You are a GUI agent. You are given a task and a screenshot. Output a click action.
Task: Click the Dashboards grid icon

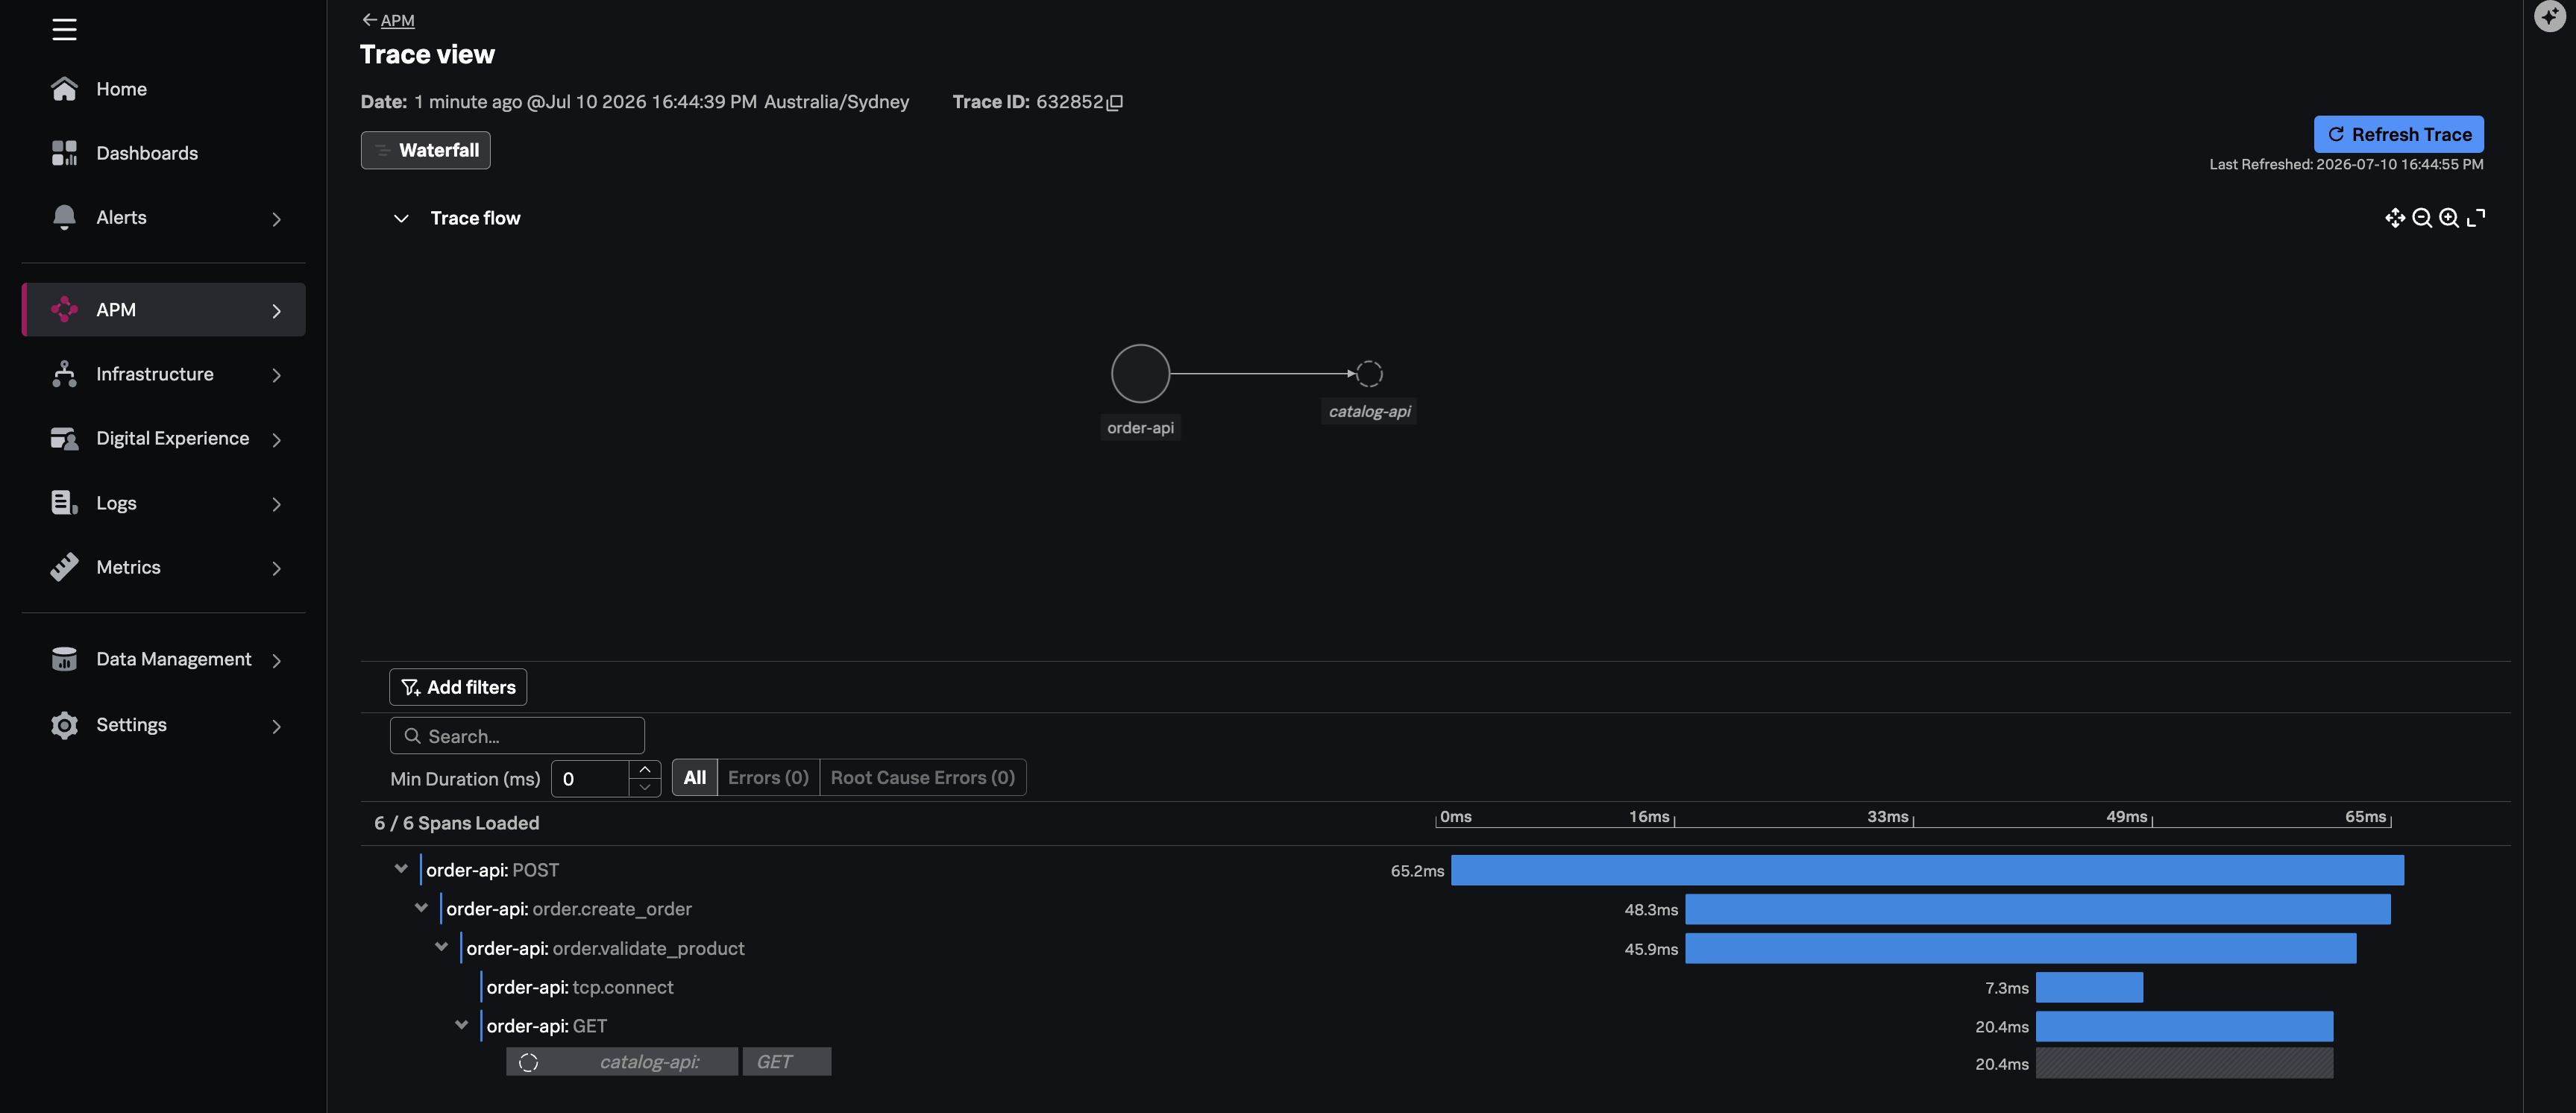64,153
